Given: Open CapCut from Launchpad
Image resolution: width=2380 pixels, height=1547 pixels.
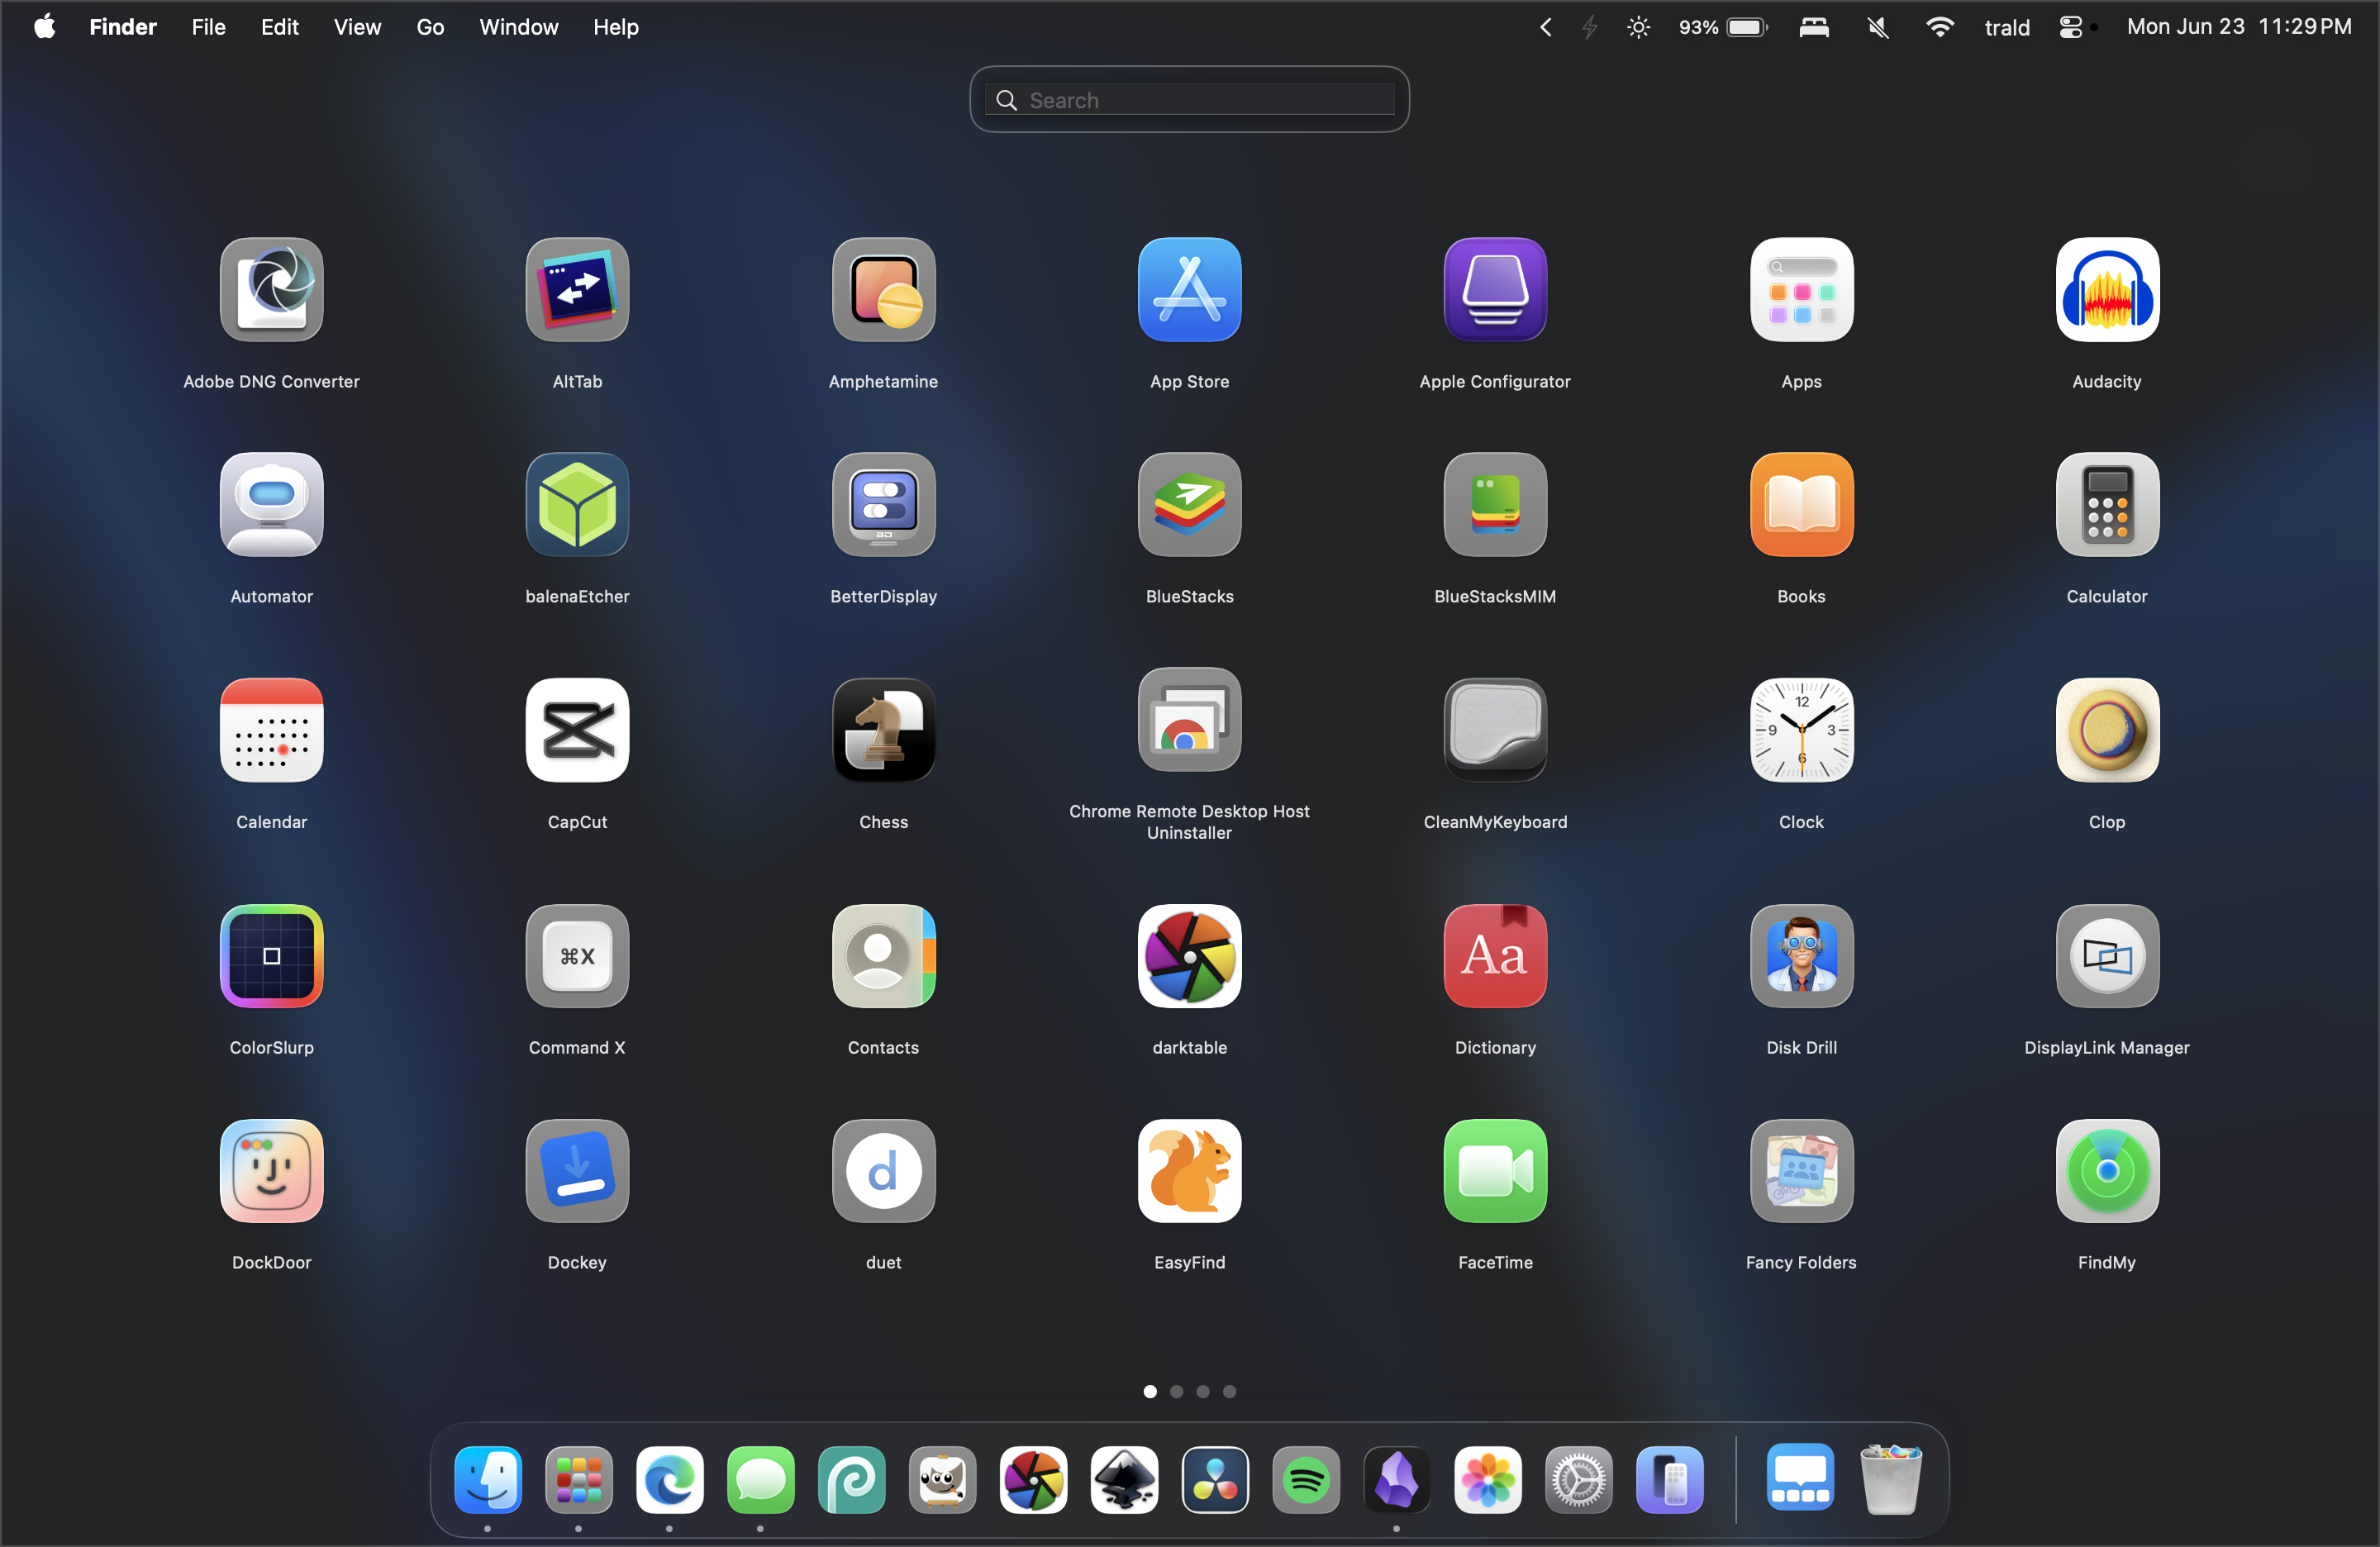Looking at the screenshot, I should [x=577, y=730].
